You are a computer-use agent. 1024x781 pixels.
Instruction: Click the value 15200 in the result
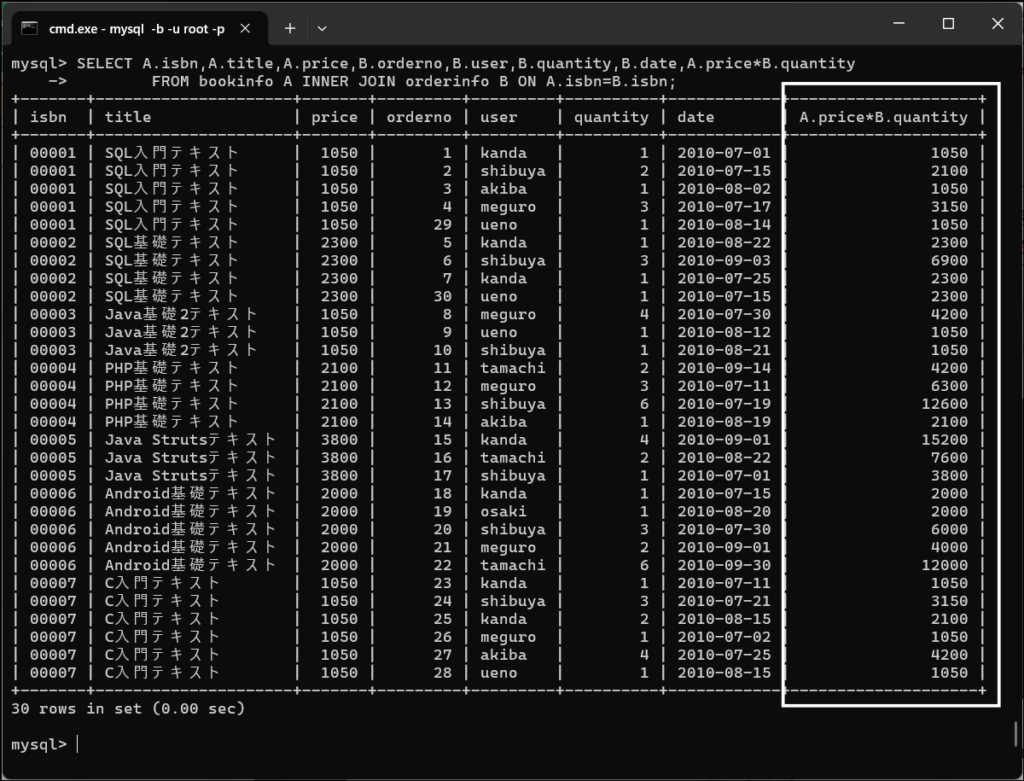click(x=945, y=440)
